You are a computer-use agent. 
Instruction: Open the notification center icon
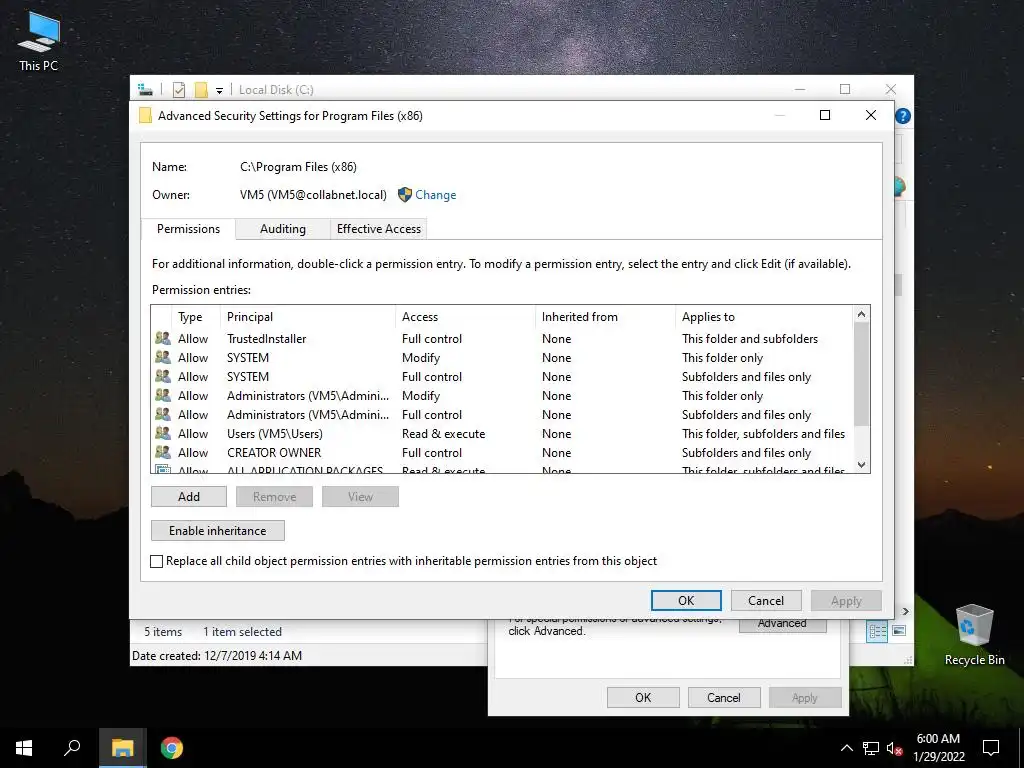point(991,748)
